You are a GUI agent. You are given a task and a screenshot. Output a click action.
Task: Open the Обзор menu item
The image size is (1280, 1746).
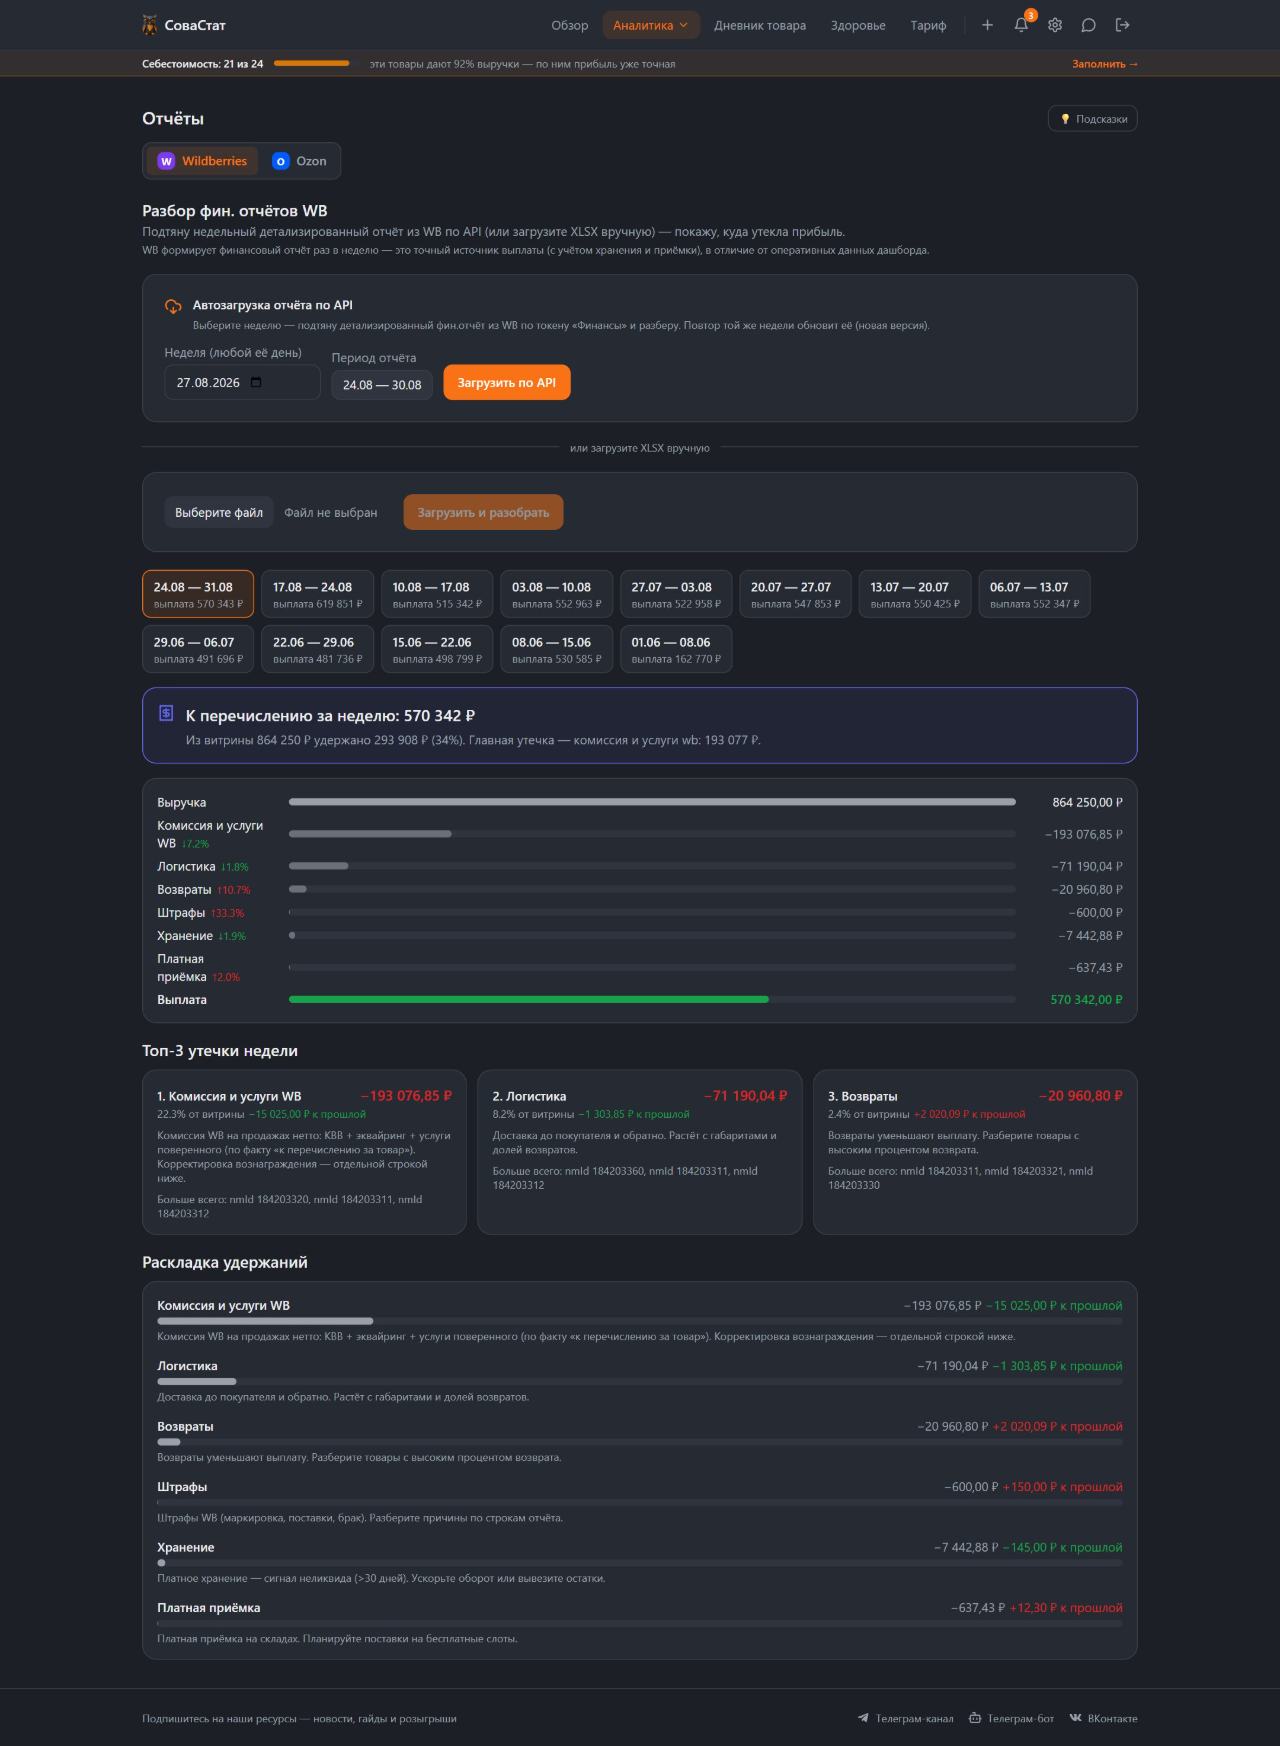click(x=570, y=25)
